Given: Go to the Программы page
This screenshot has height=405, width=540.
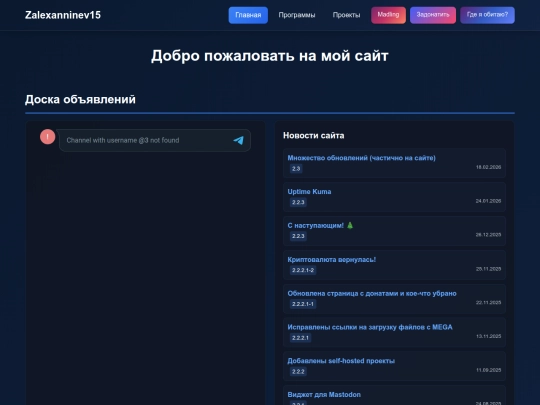Looking at the screenshot, I should pyautogui.click(x=297, y=15).
